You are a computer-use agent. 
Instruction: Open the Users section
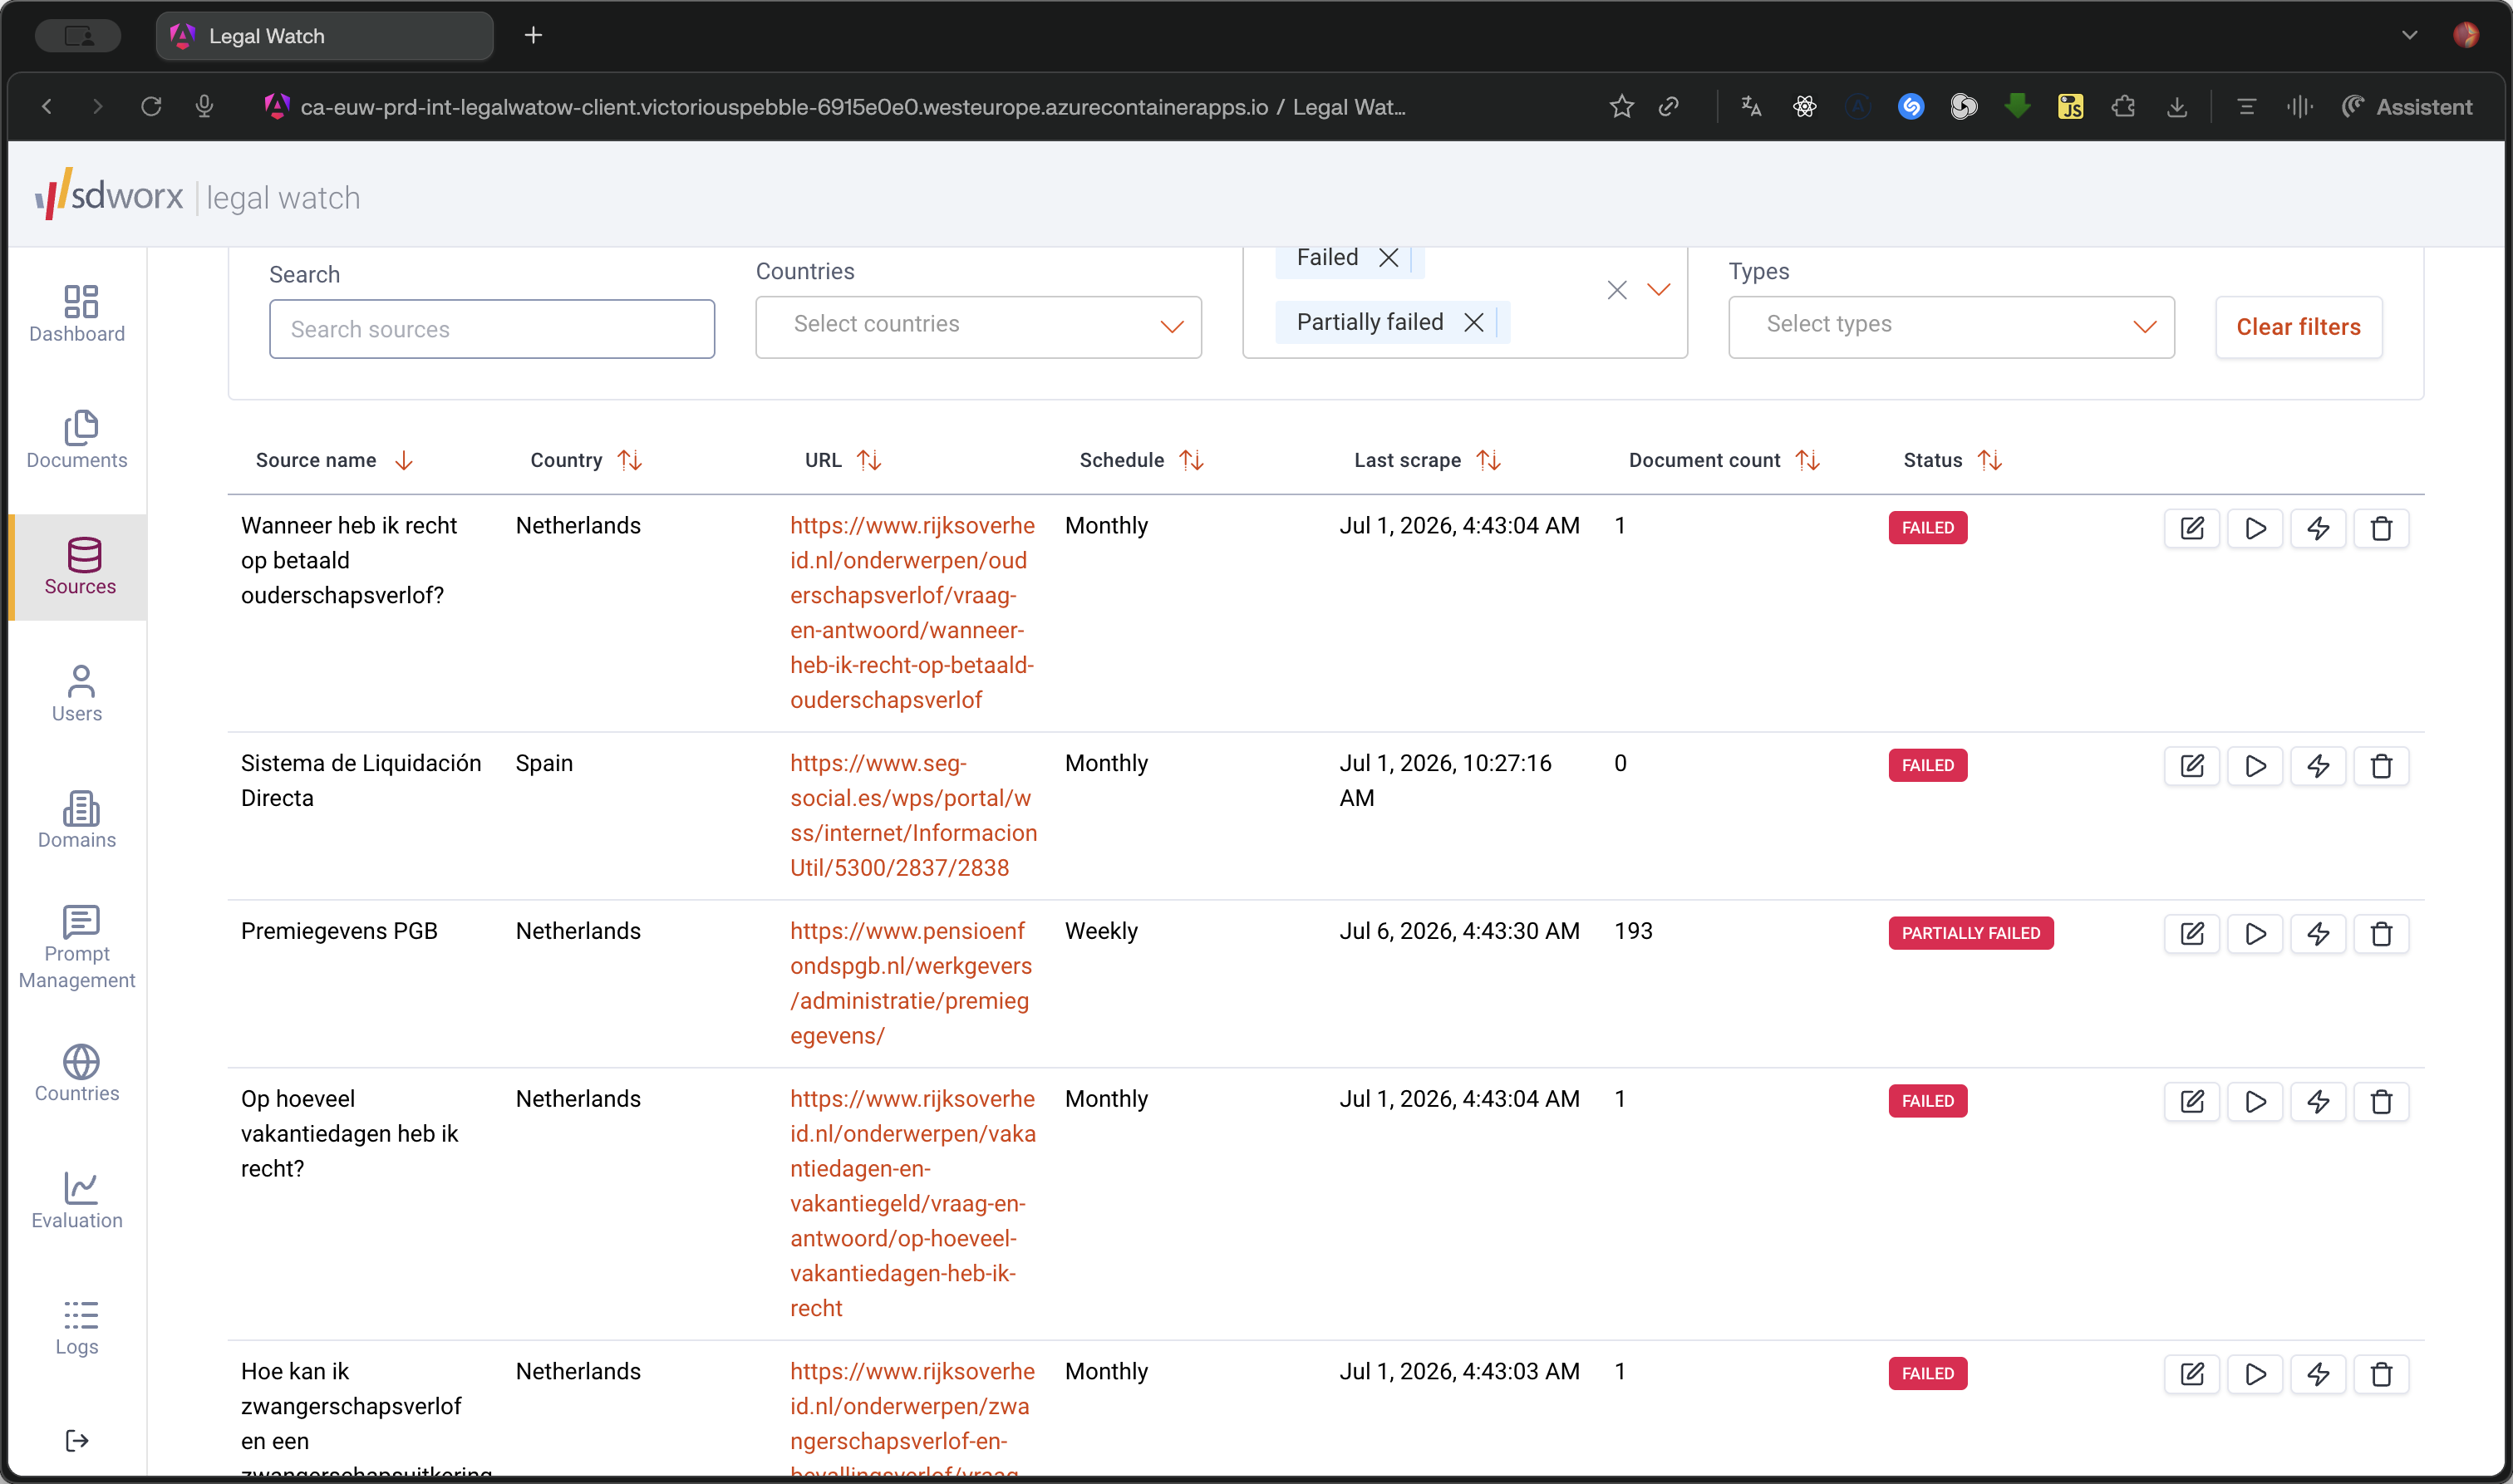point(77,694)
